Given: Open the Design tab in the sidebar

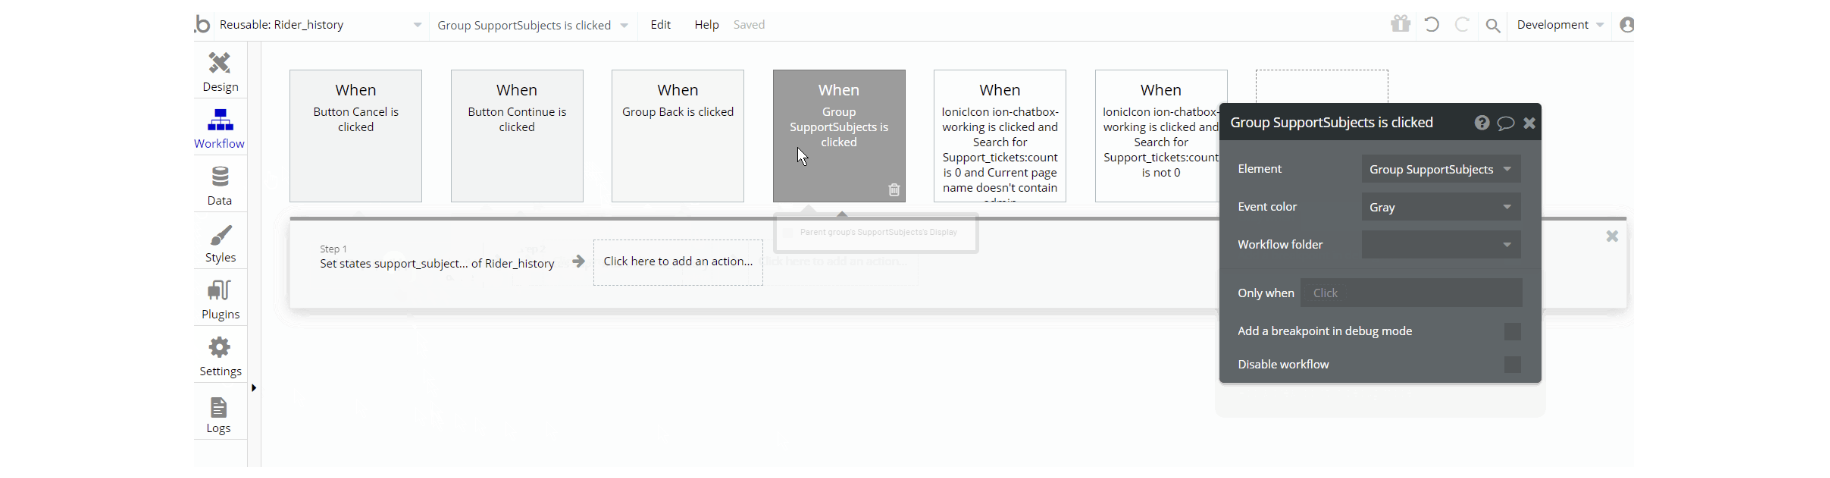Looking at the screenshot, I should tap(220, 71).
